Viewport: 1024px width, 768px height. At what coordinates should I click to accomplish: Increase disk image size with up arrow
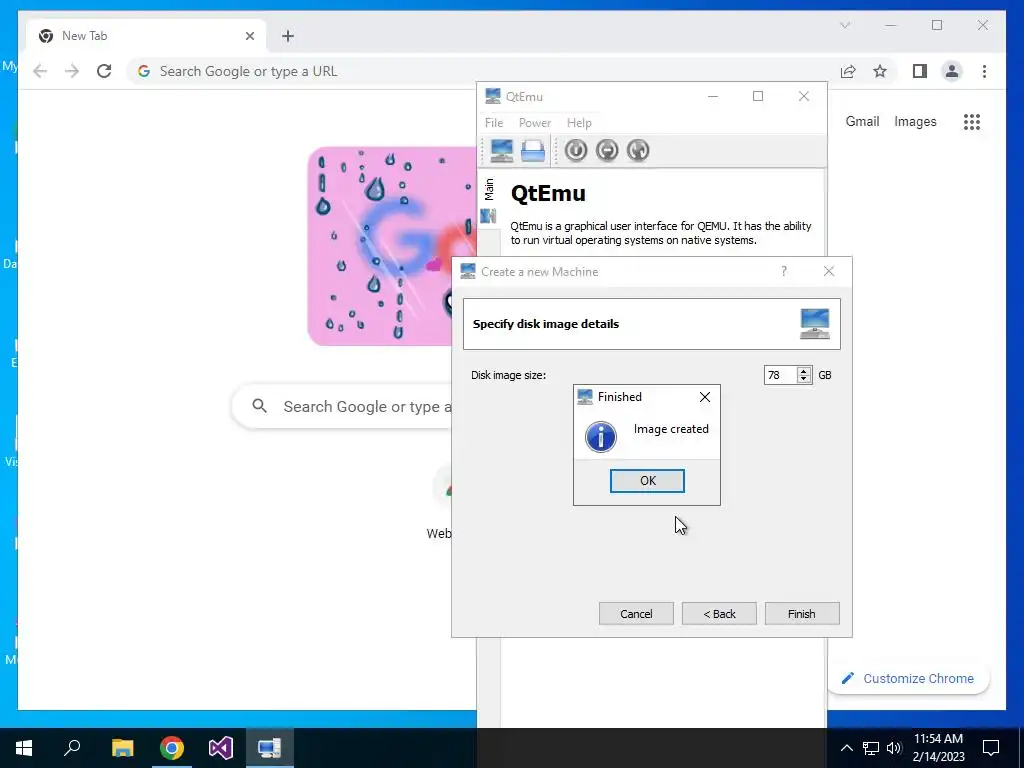805,371
